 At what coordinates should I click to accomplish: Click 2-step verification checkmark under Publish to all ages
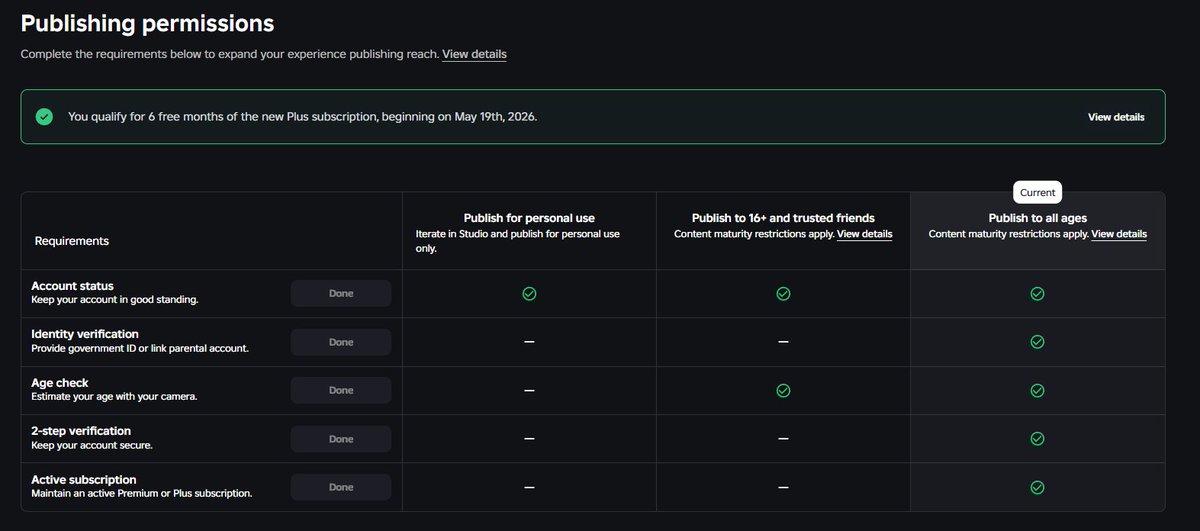click(x=1037, y=439)
